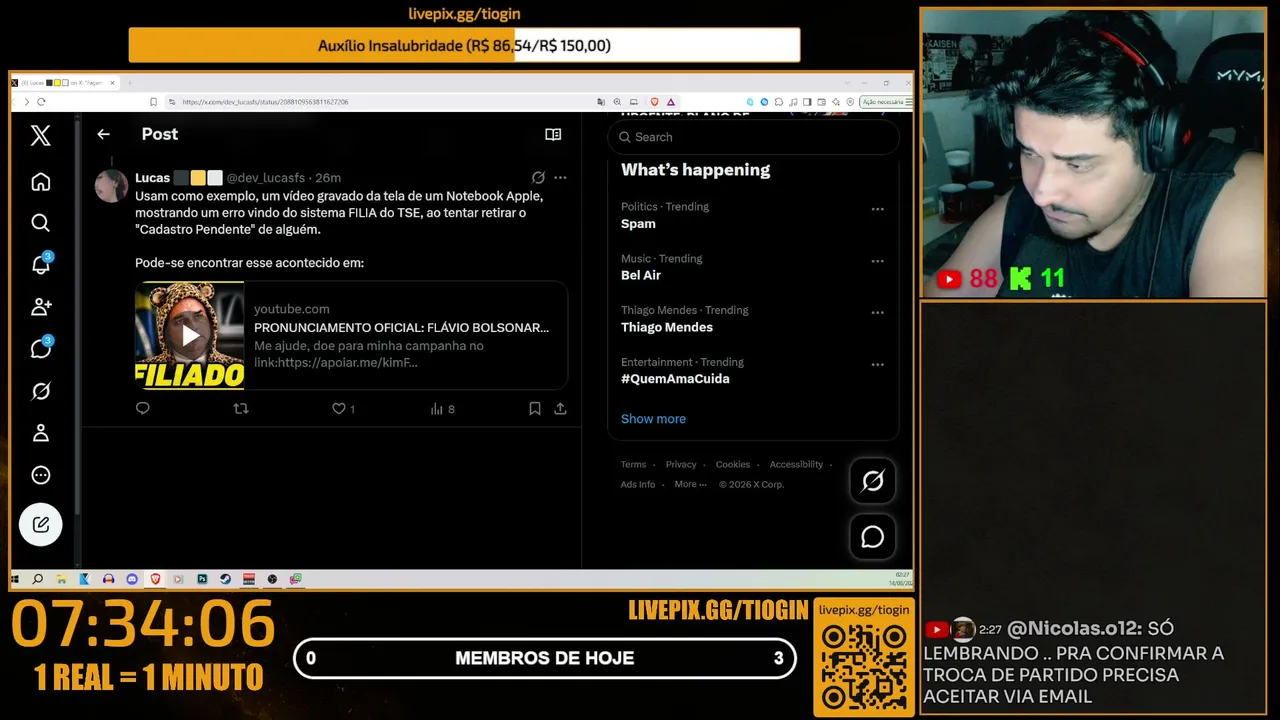Open the @dev_lucasfs profile link
Image resolution: width=1280 pixels, height=720 pixels.
[268, 178]
